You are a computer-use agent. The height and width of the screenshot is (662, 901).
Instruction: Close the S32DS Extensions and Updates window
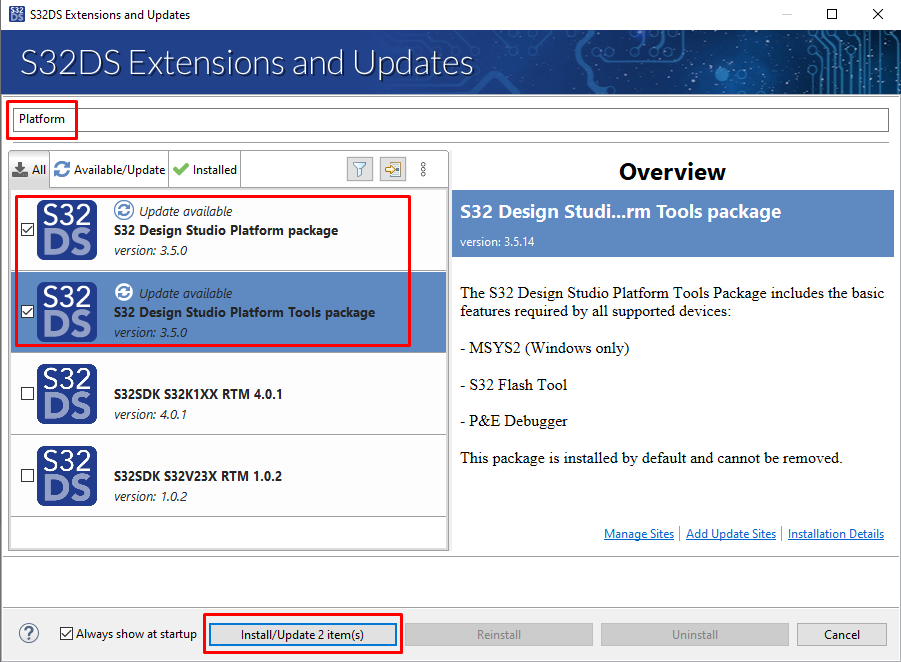[x=877, y=14]
